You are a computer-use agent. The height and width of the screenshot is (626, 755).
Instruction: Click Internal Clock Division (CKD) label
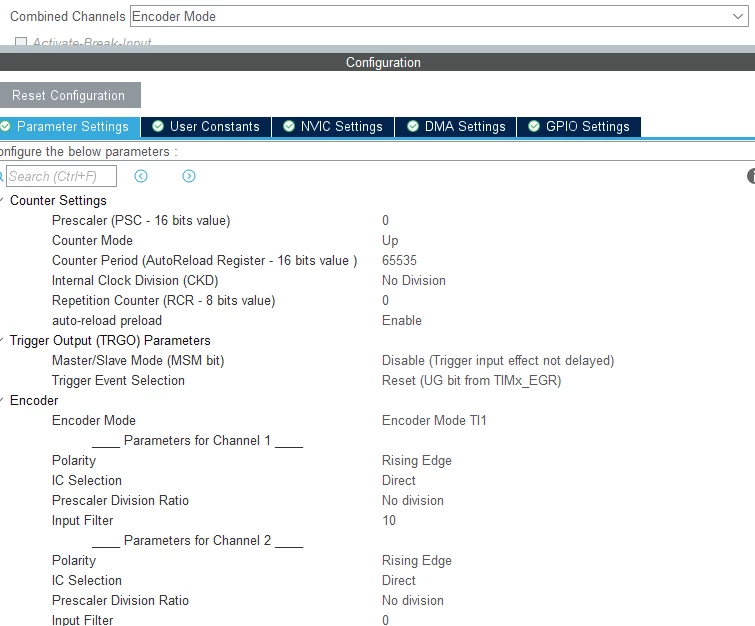click(x=135, y=280)
